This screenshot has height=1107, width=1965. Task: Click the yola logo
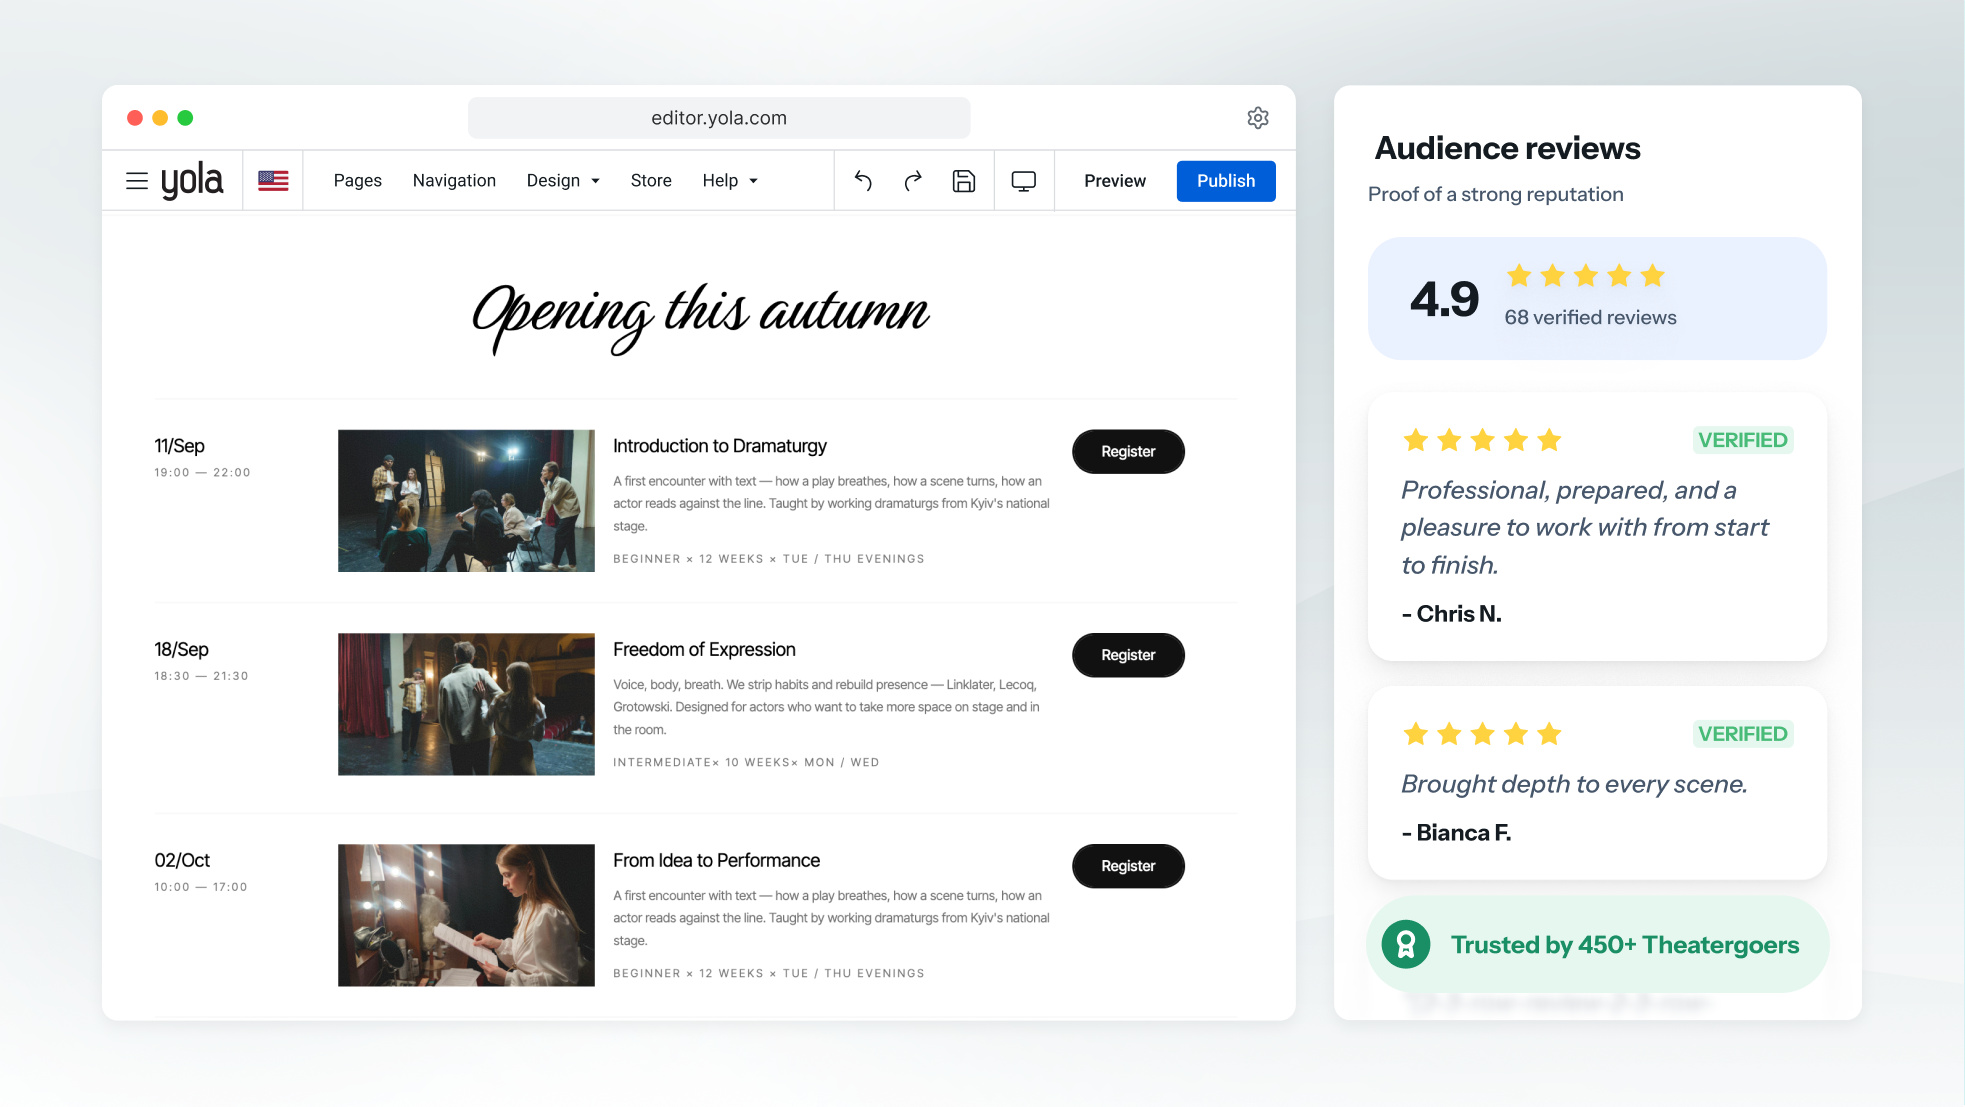coord(192,181)
